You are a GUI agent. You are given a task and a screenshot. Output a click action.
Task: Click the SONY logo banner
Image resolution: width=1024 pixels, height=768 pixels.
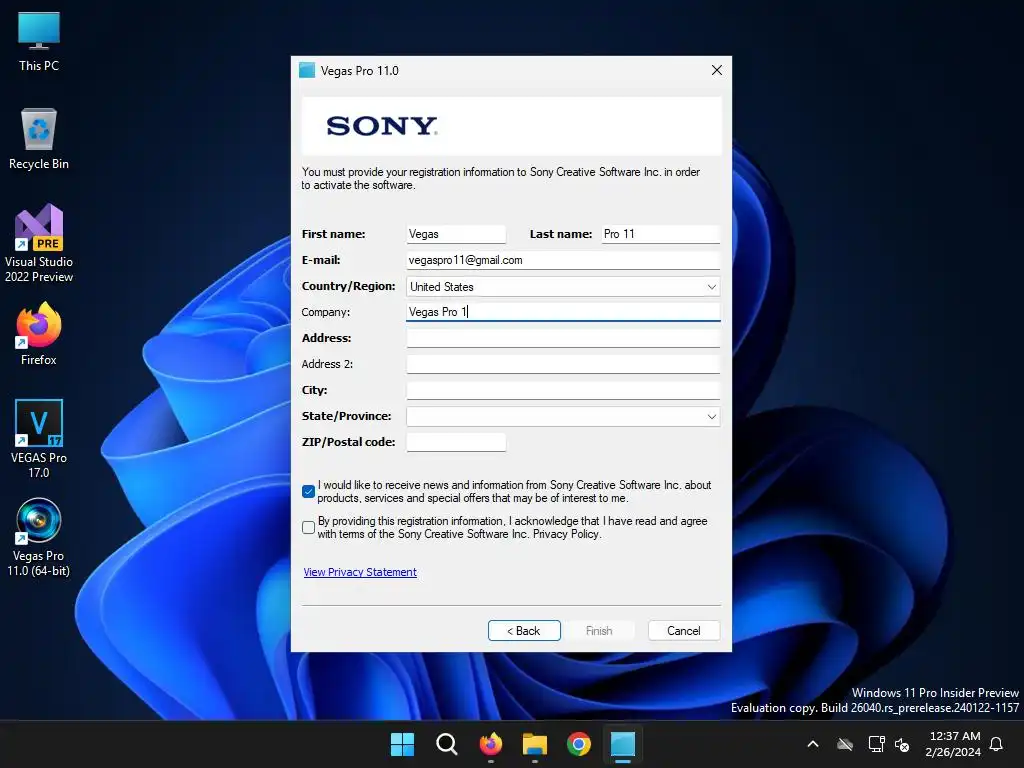coord(511,126)
